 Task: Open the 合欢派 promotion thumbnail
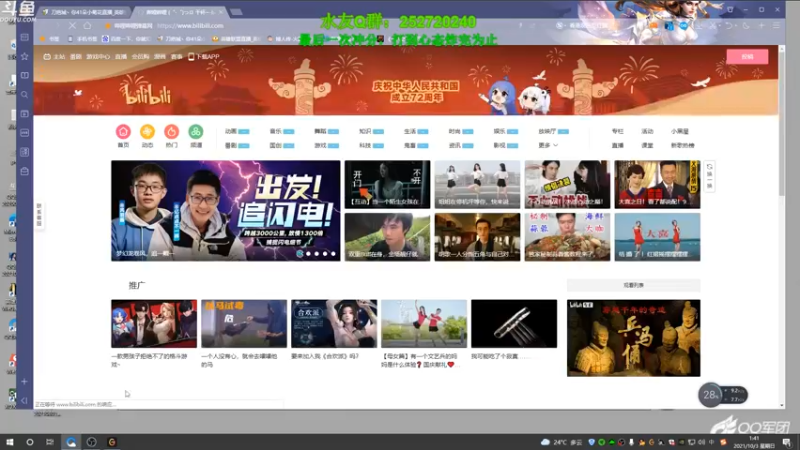click(x=334, y=323)
